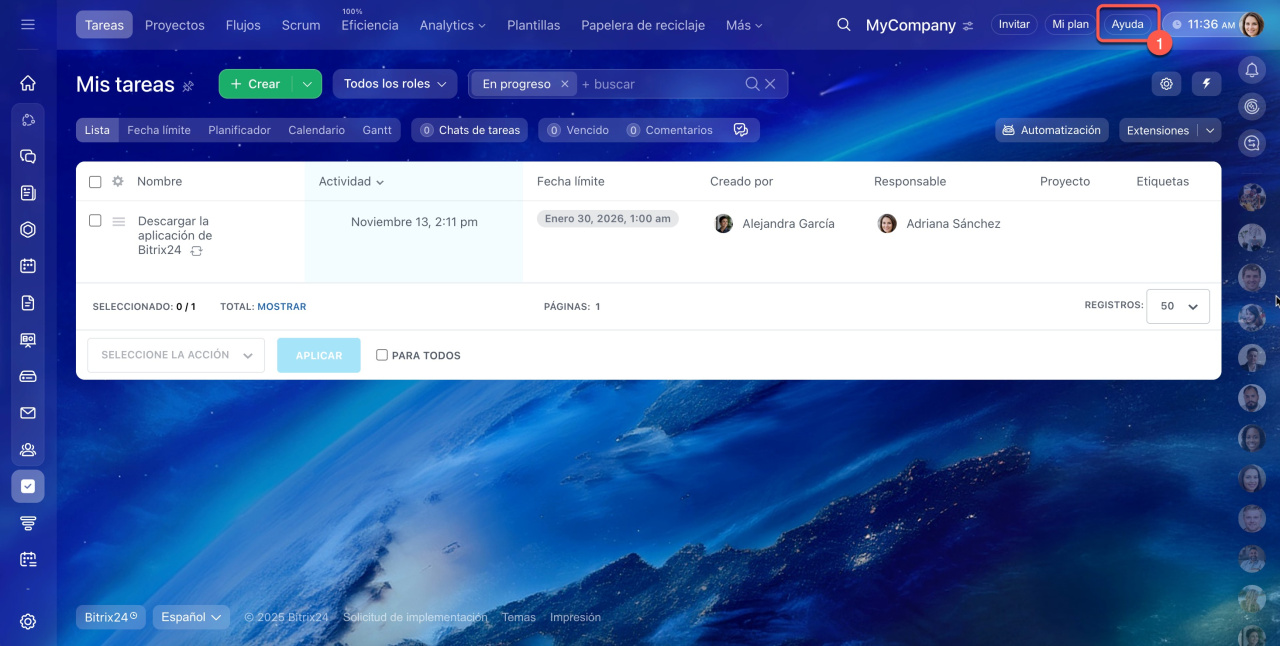Click the search magnifier in top bar

pos(844,25)
